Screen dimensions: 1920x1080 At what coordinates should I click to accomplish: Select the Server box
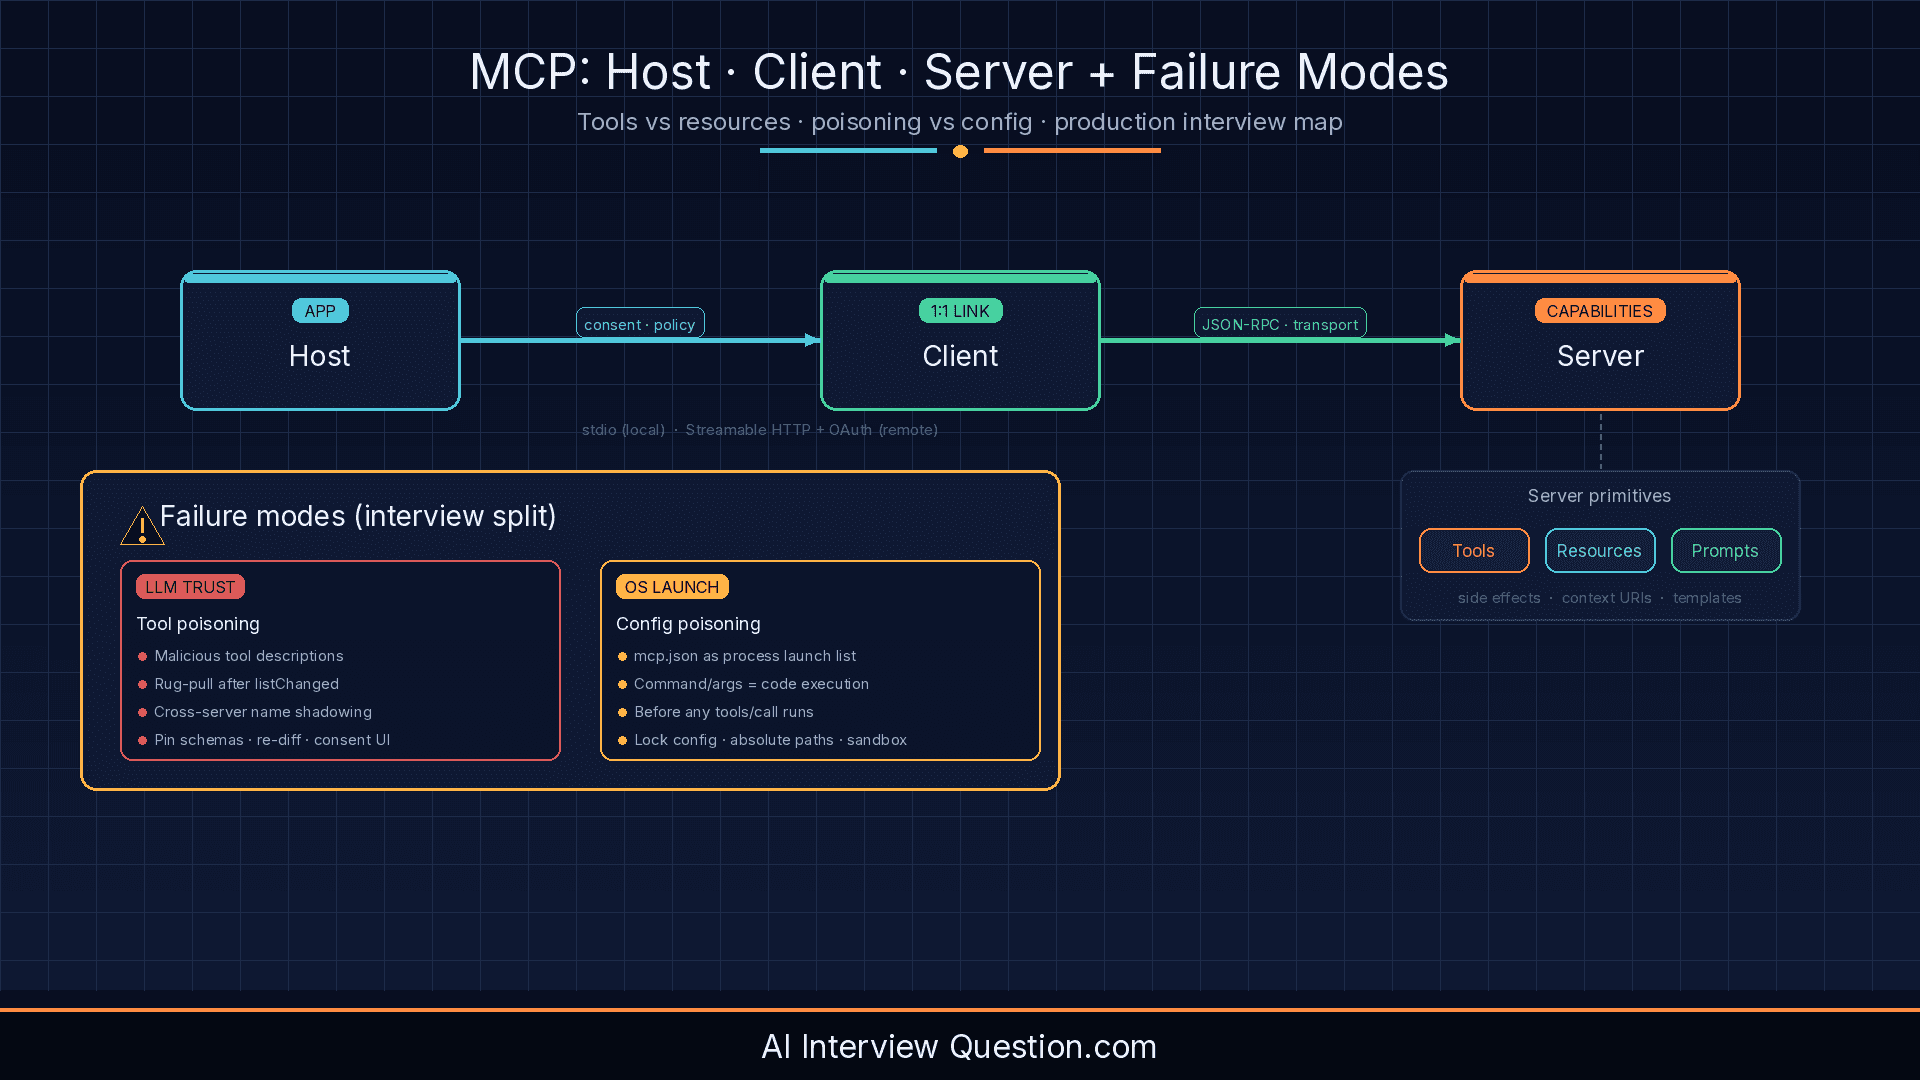1600,340
